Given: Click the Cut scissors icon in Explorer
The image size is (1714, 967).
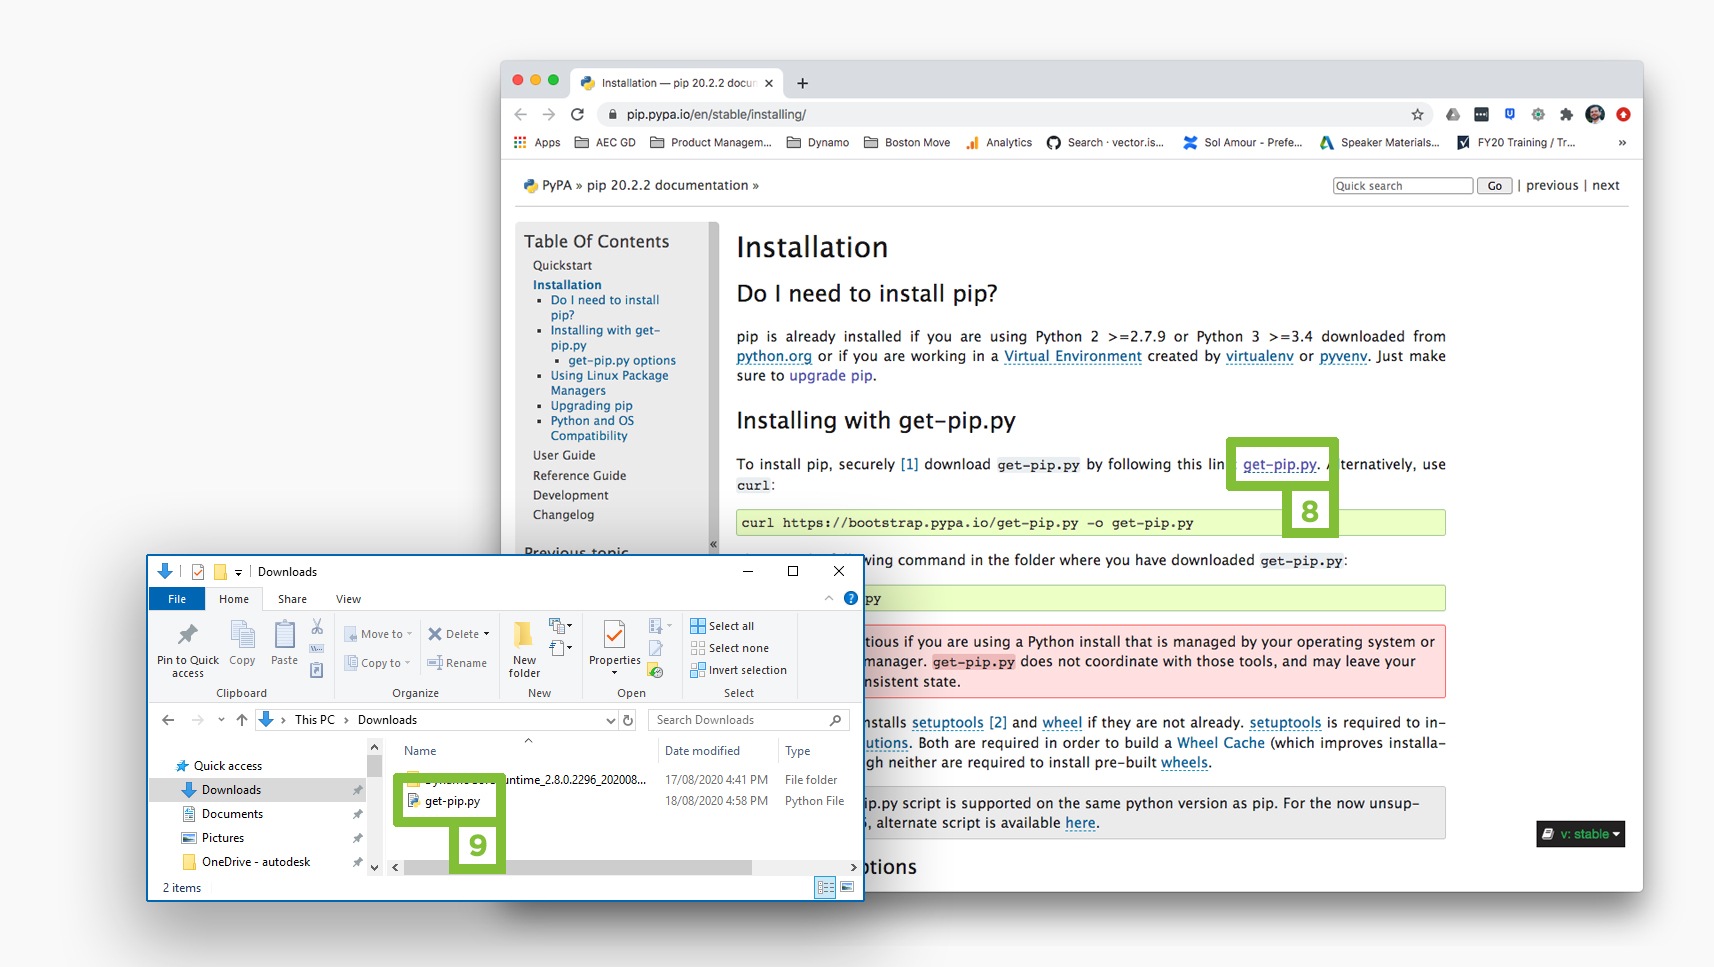Looking at the screenshot, I should point(317,627).
